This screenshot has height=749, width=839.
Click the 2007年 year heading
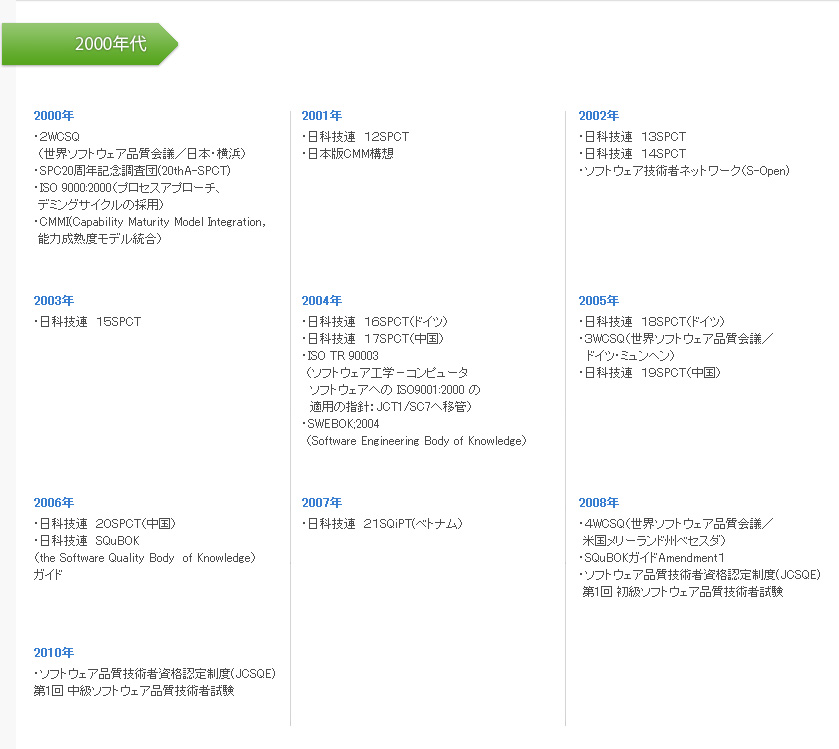(x=322, y=503)
